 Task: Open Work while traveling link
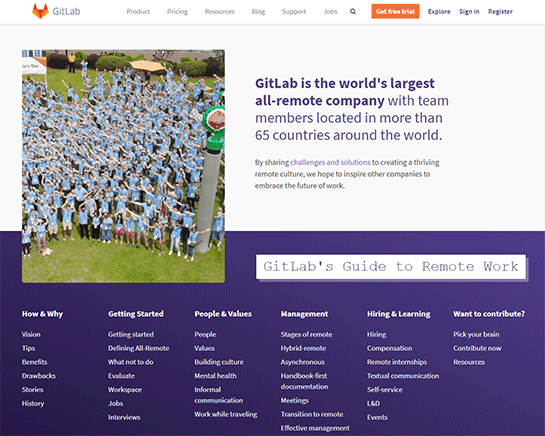pos(226,414)
